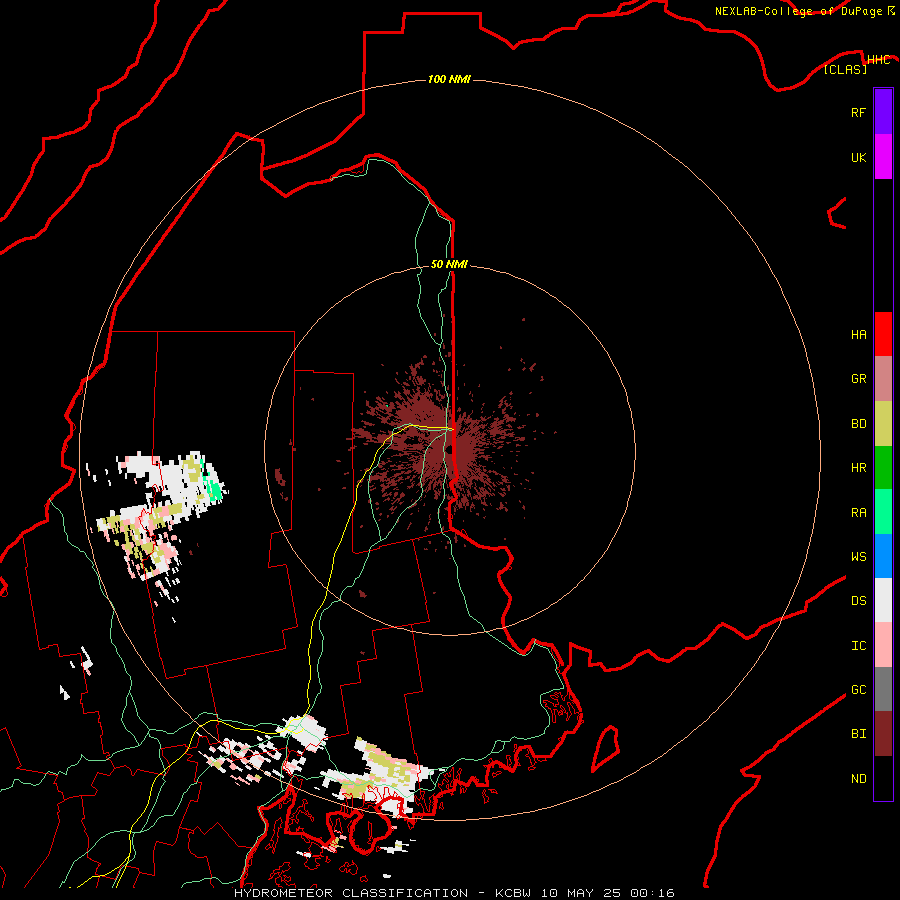Select the GC gray legend swatch
The image size is (900, 900).
click(883, 689)
